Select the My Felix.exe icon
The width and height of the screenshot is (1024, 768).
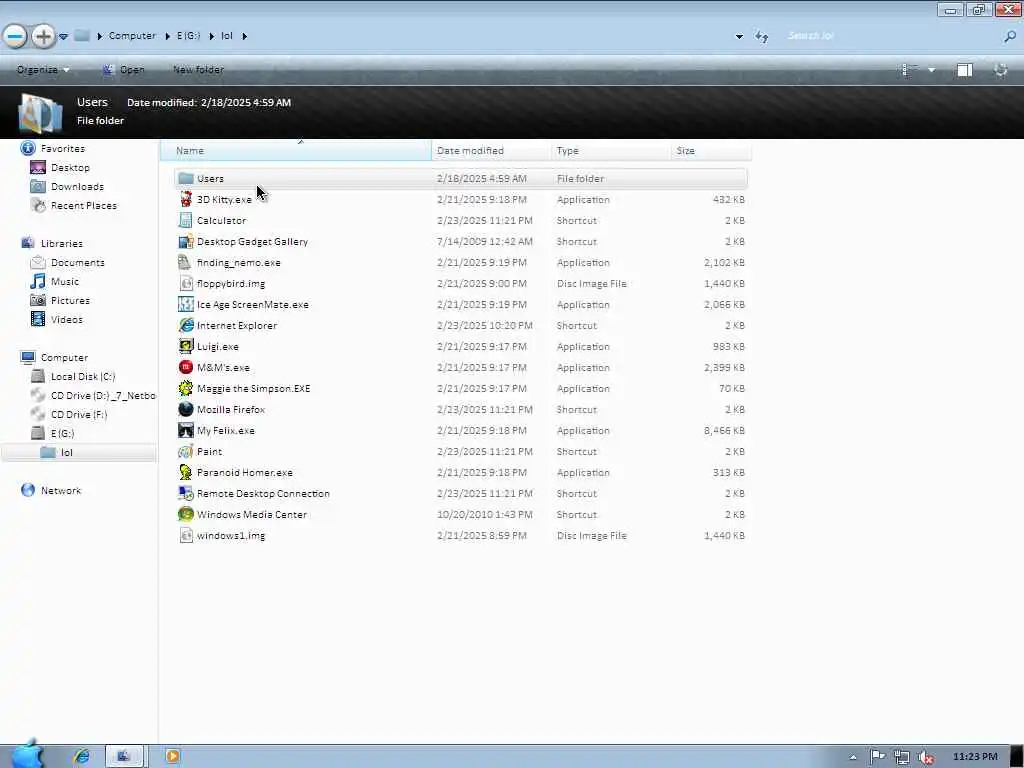pyautogui.click(x=186, y=430)
